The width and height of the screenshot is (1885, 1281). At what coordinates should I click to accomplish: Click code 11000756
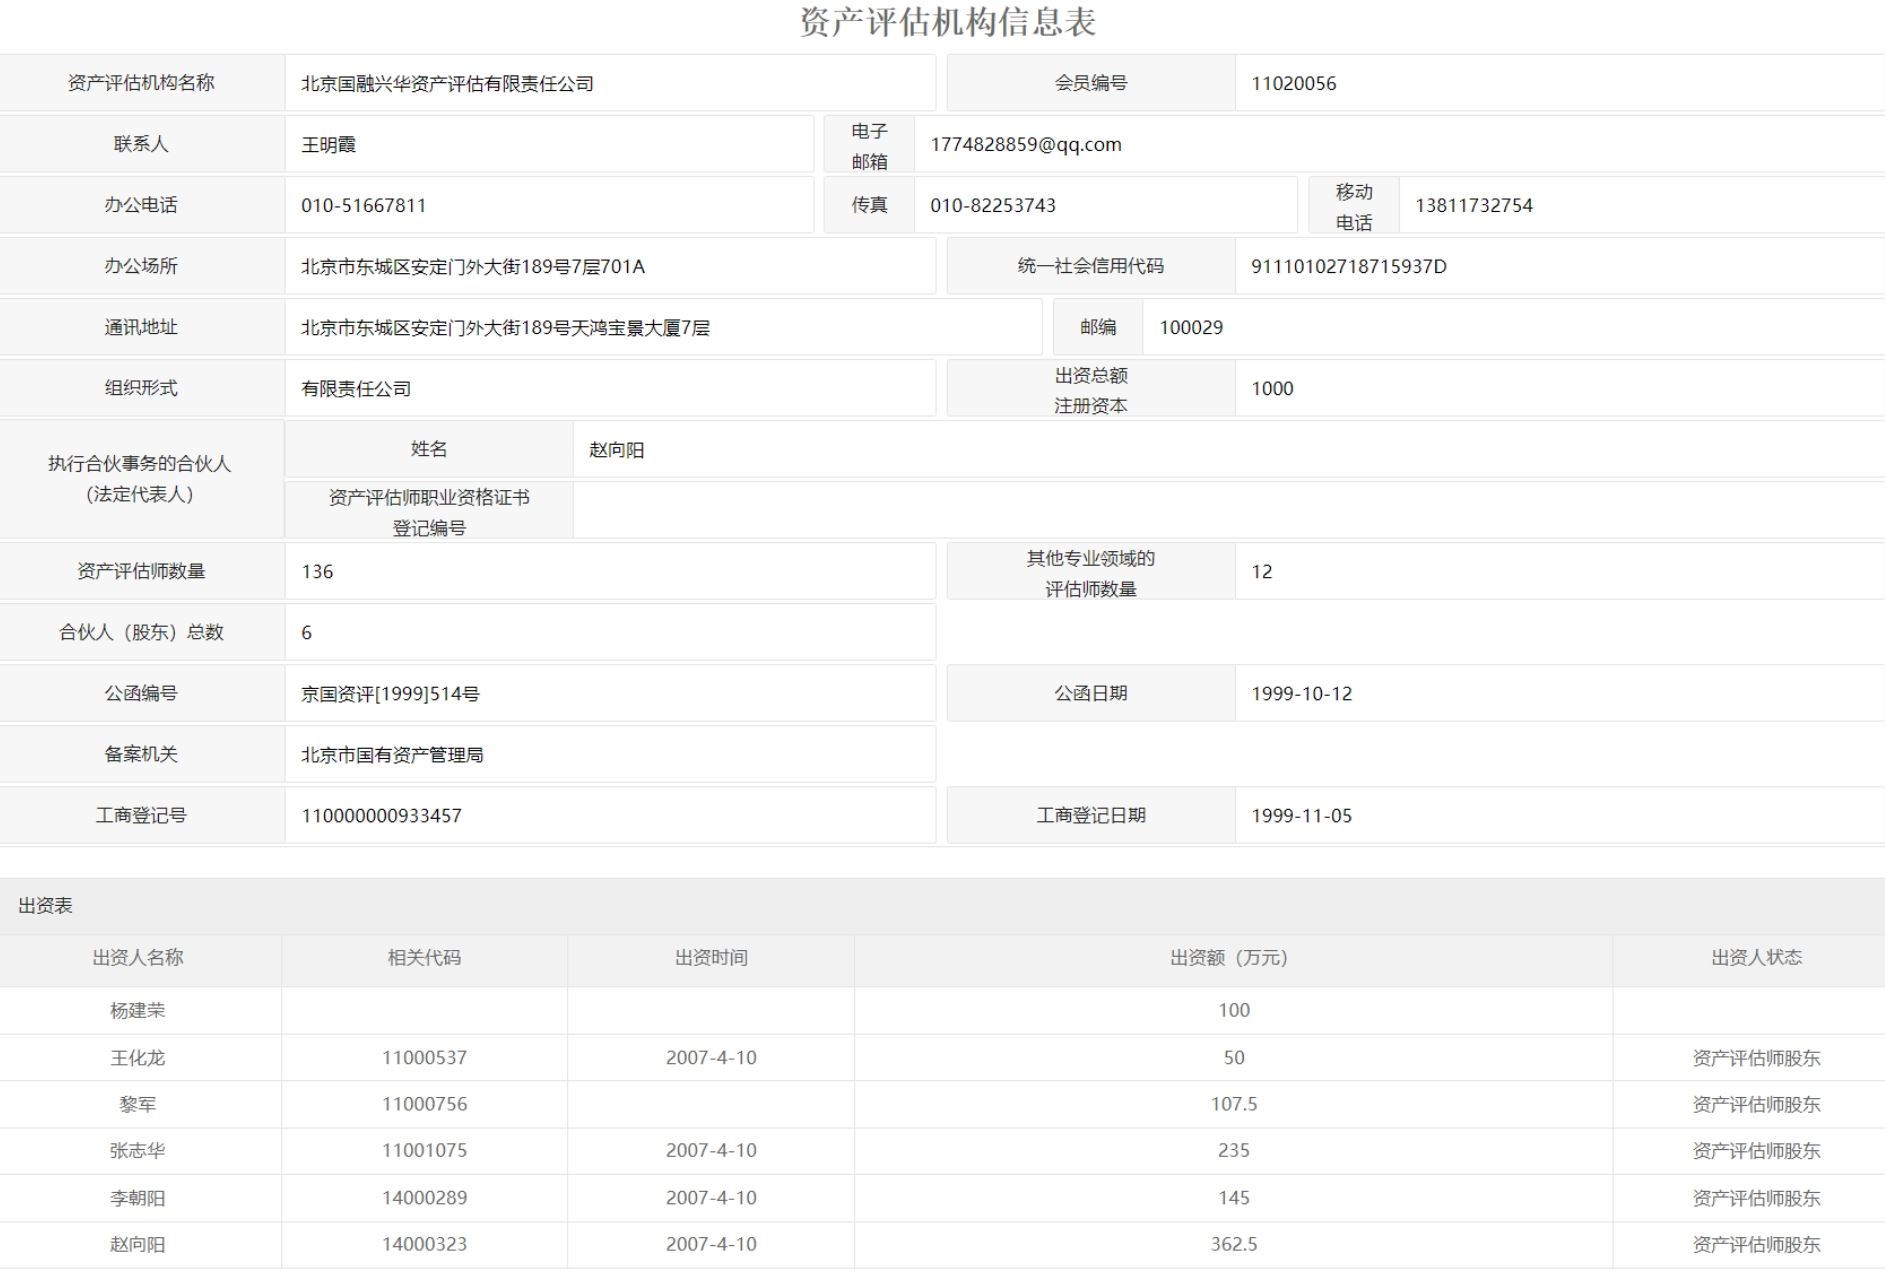(424, 1105)
